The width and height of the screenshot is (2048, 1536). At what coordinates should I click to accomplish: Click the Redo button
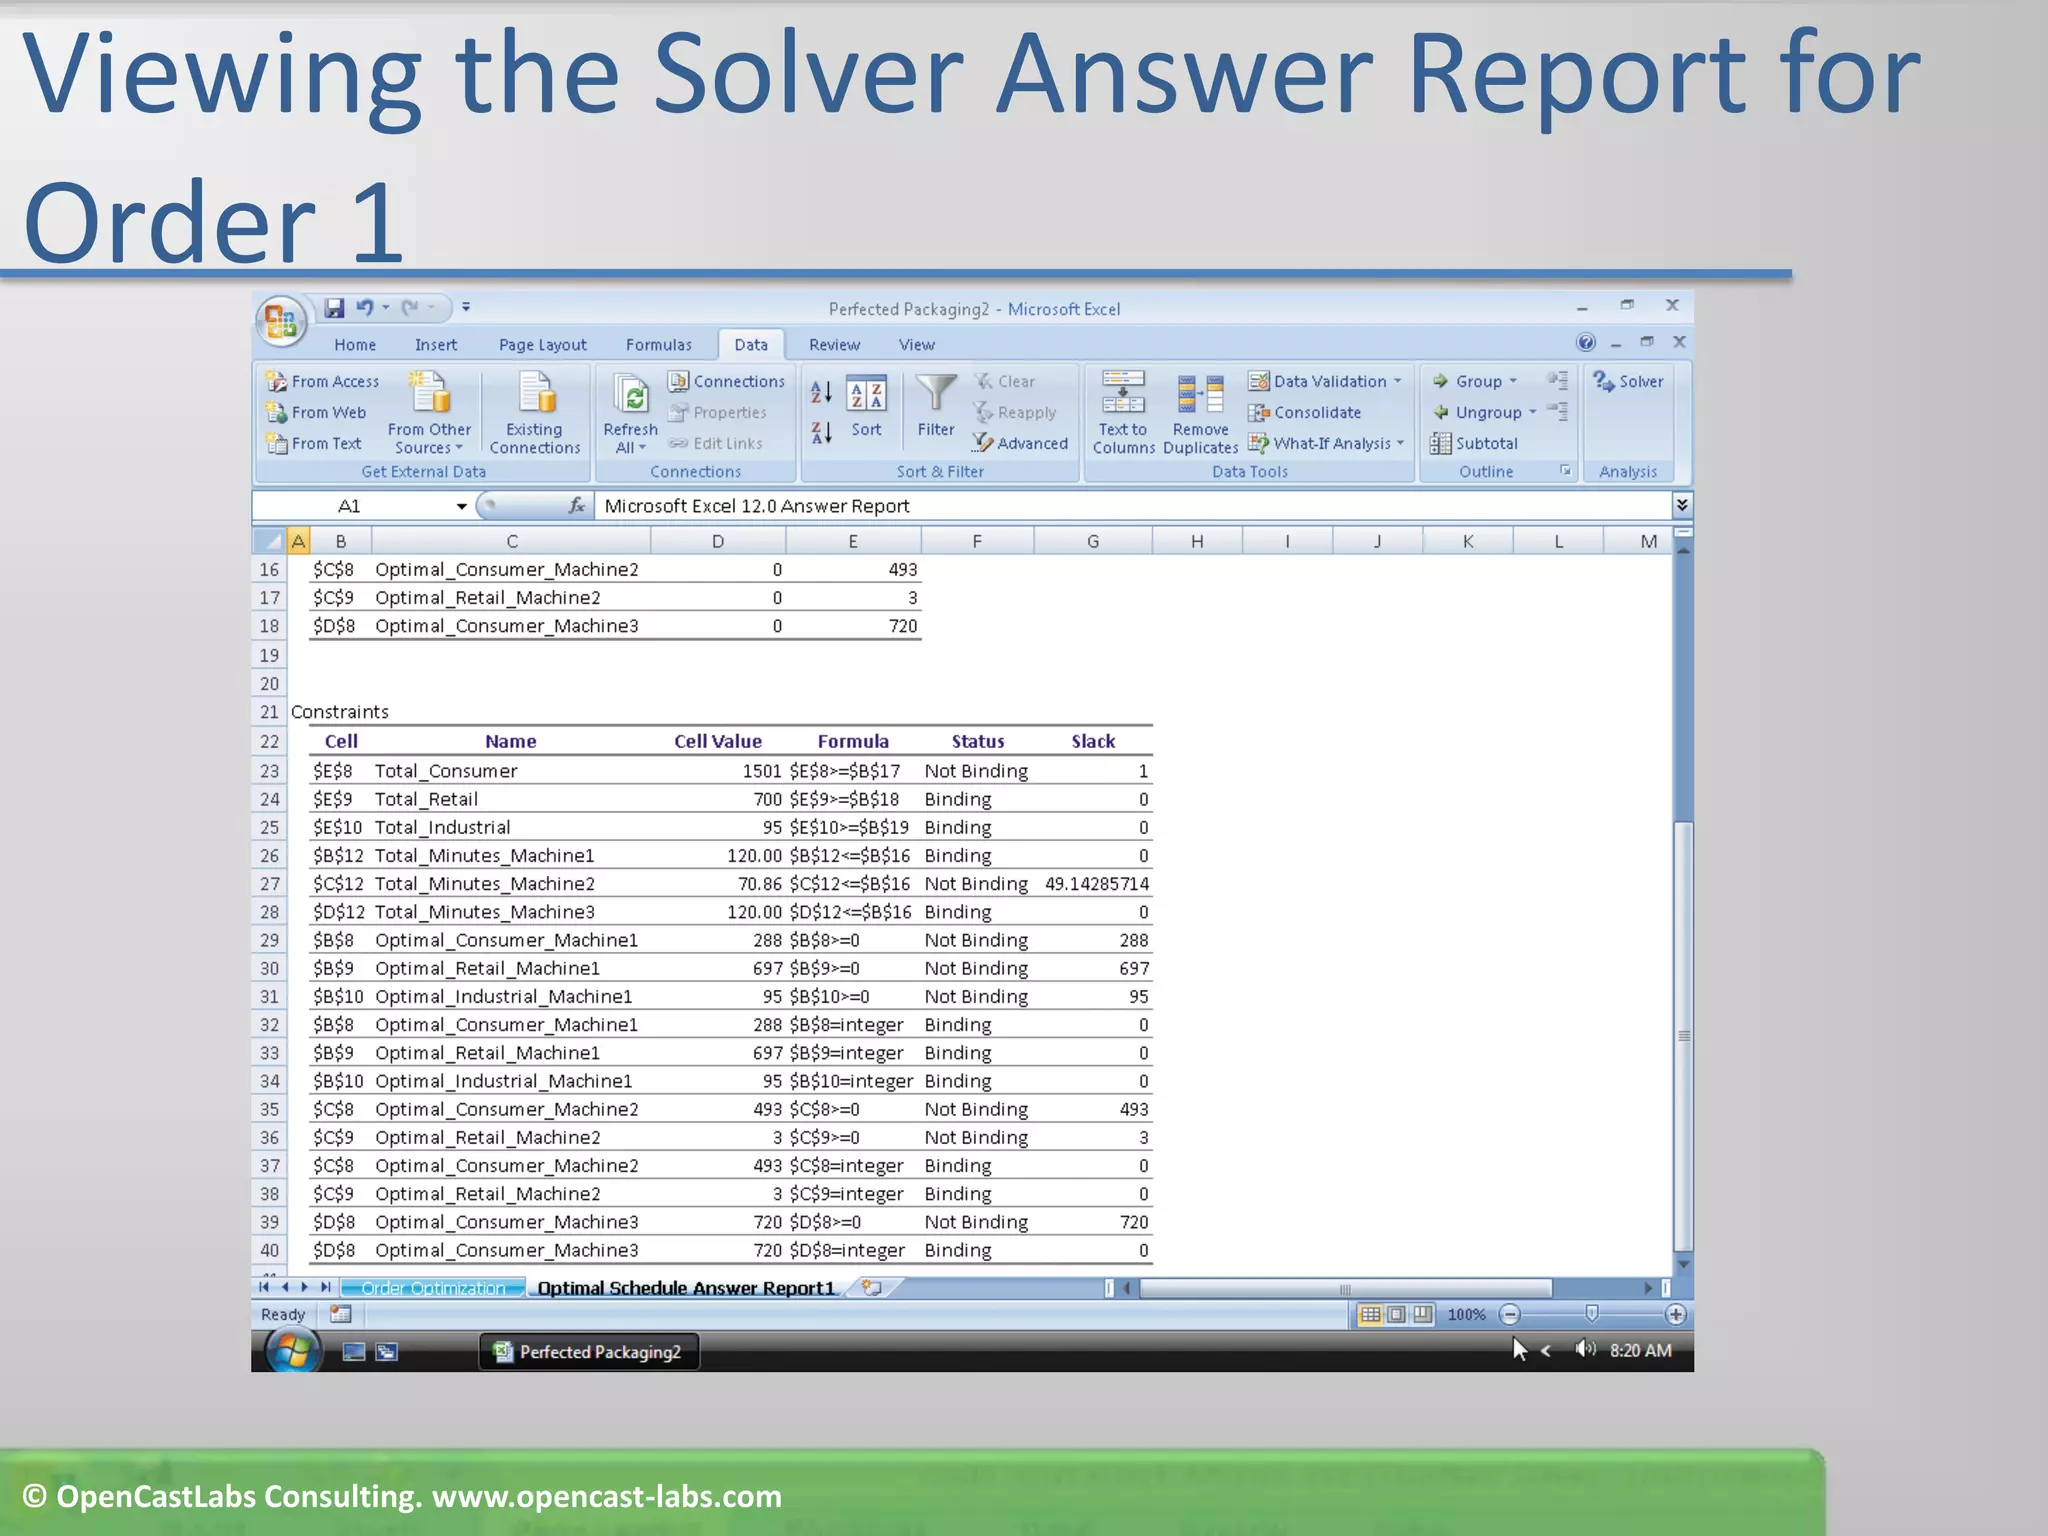click(x=409, y=308)
